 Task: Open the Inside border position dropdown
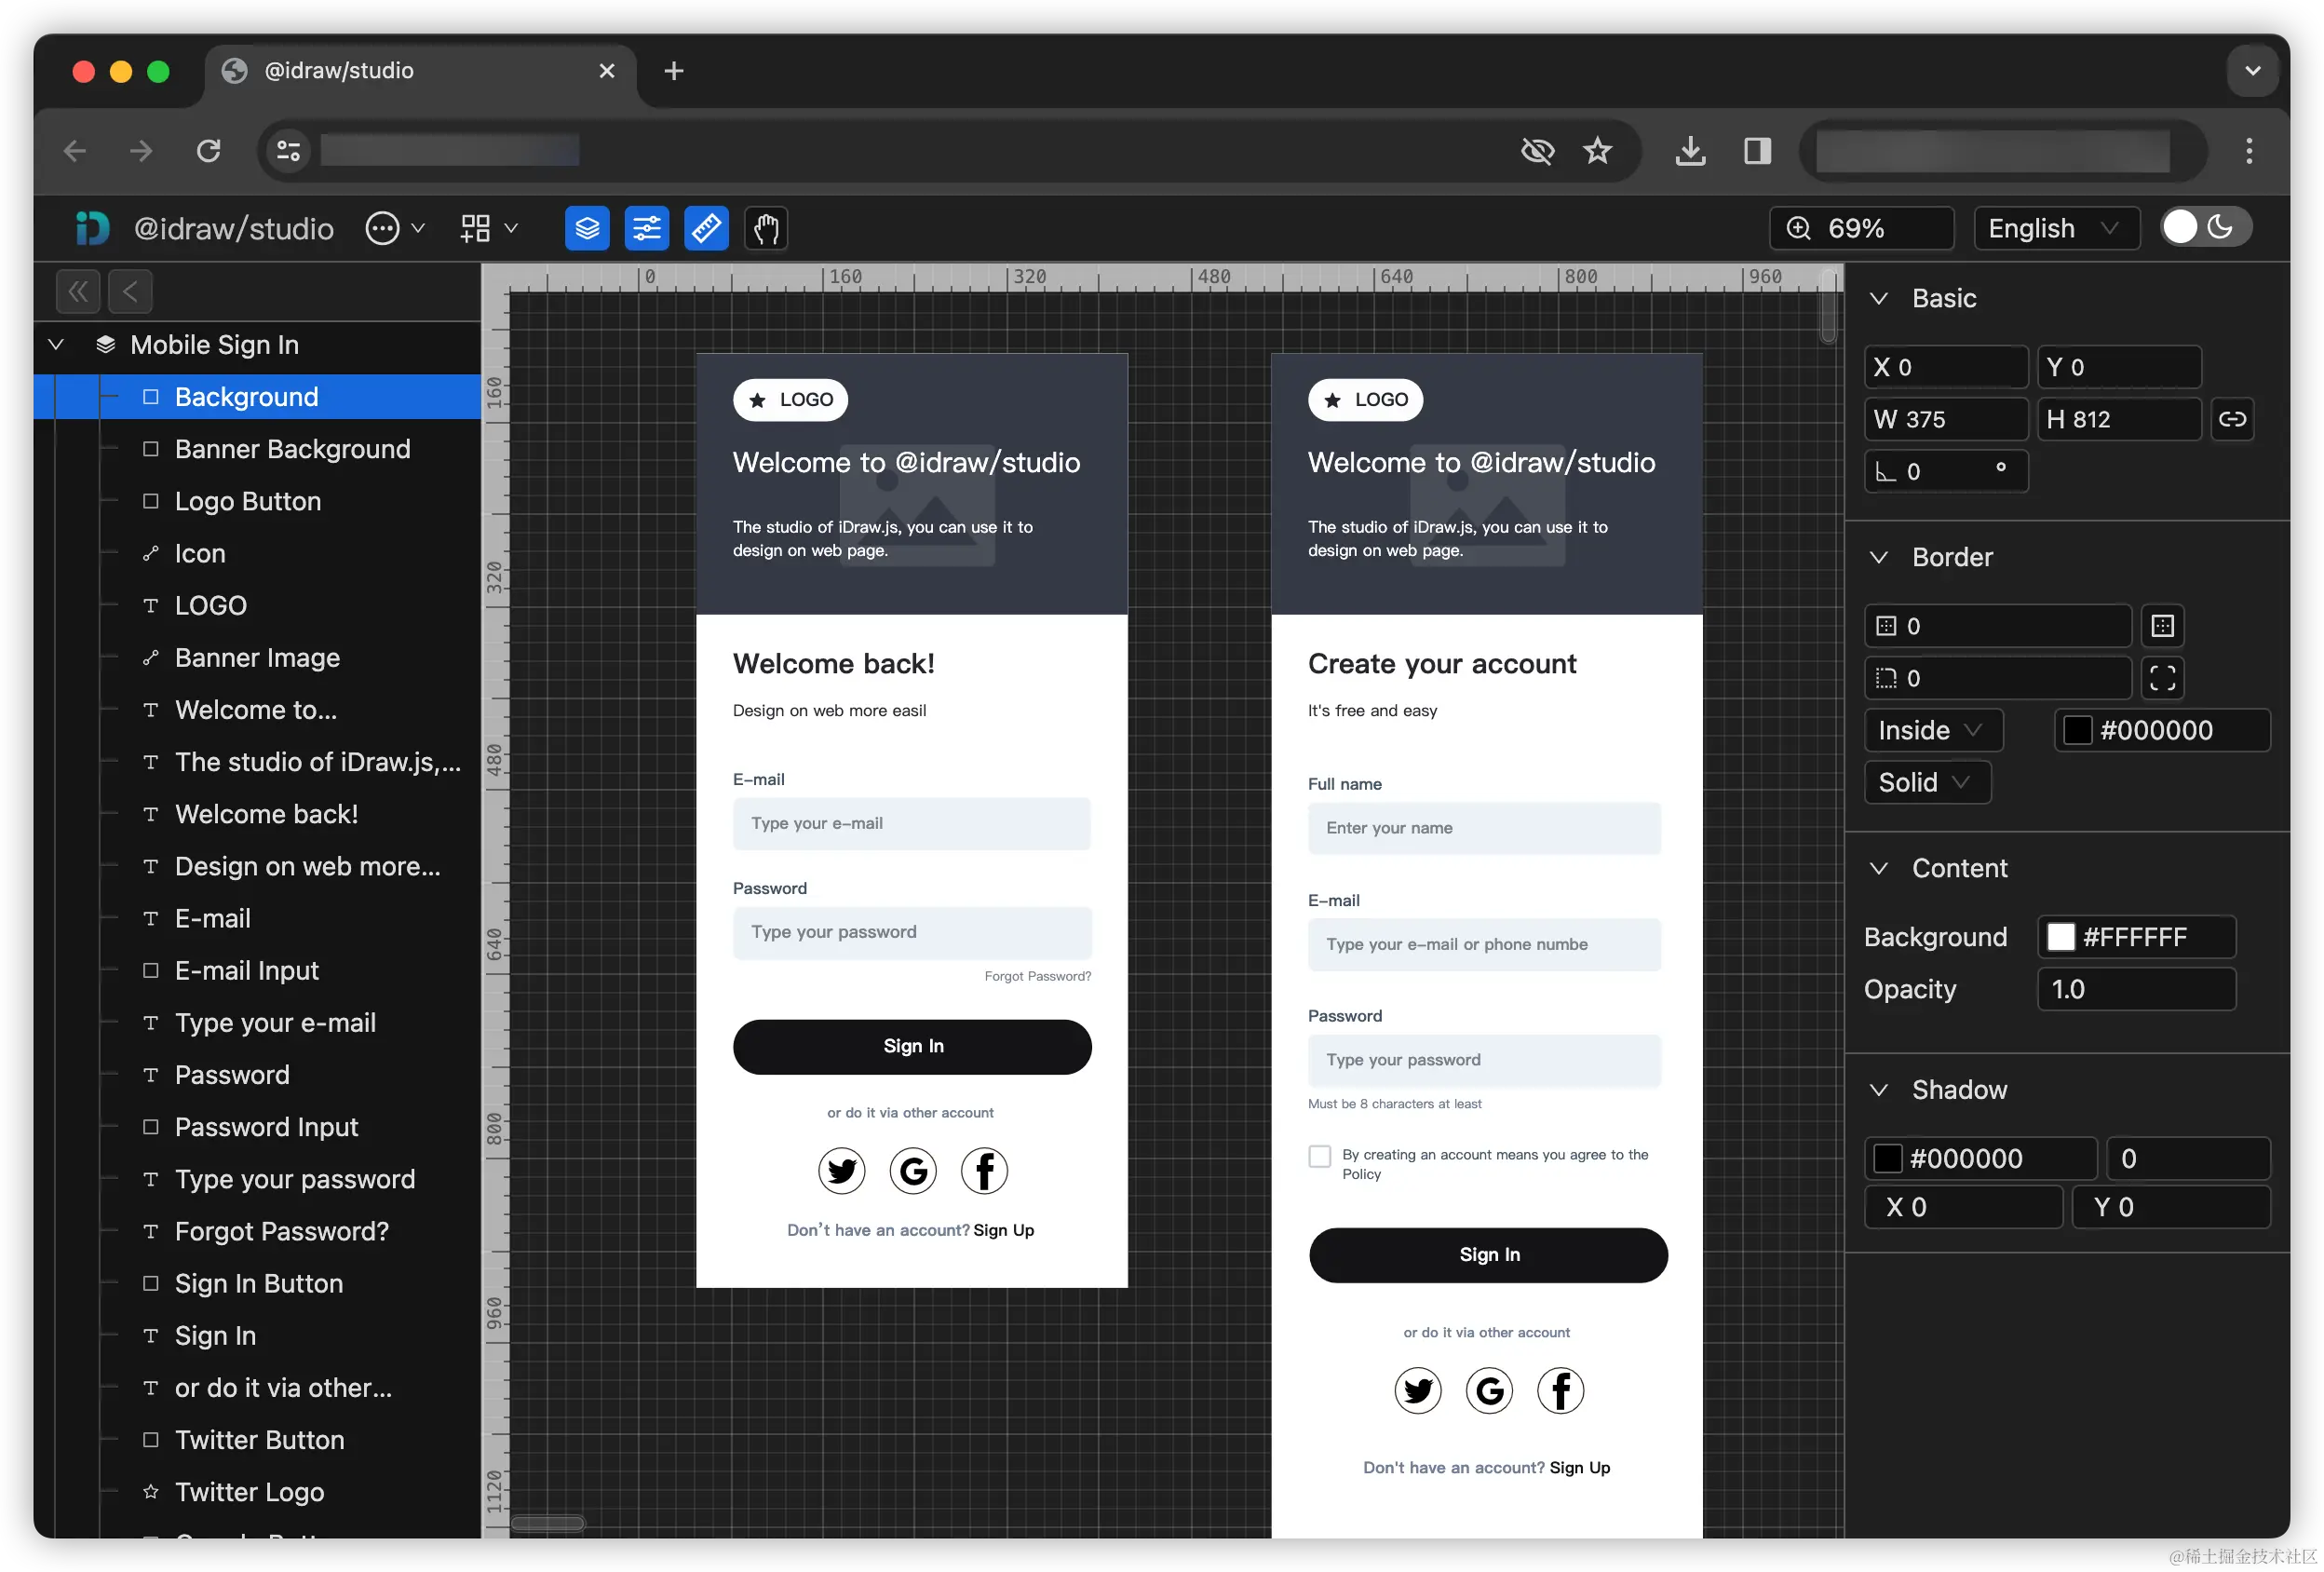point(1932,731)
